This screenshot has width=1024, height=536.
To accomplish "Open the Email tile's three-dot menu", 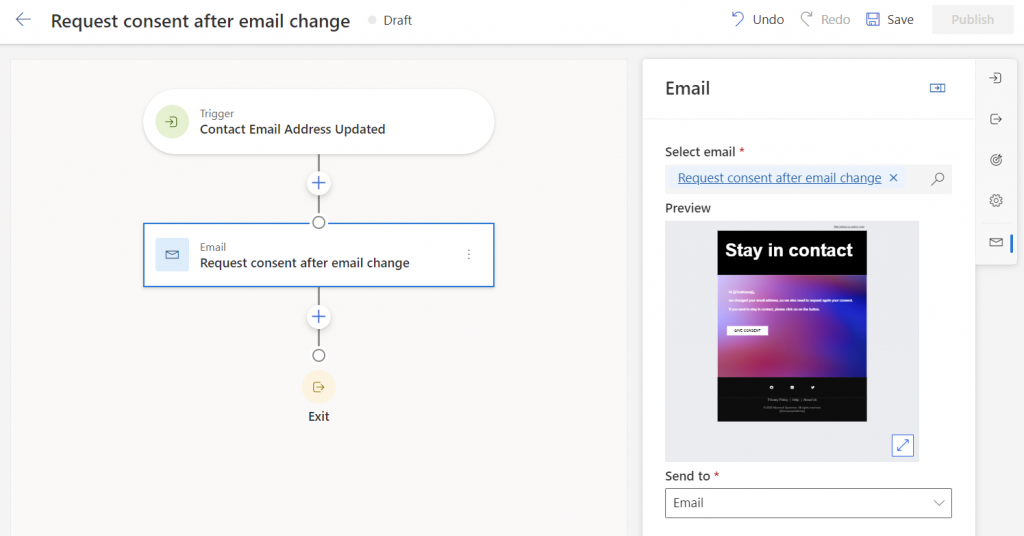I will click(x=468, y=255).
